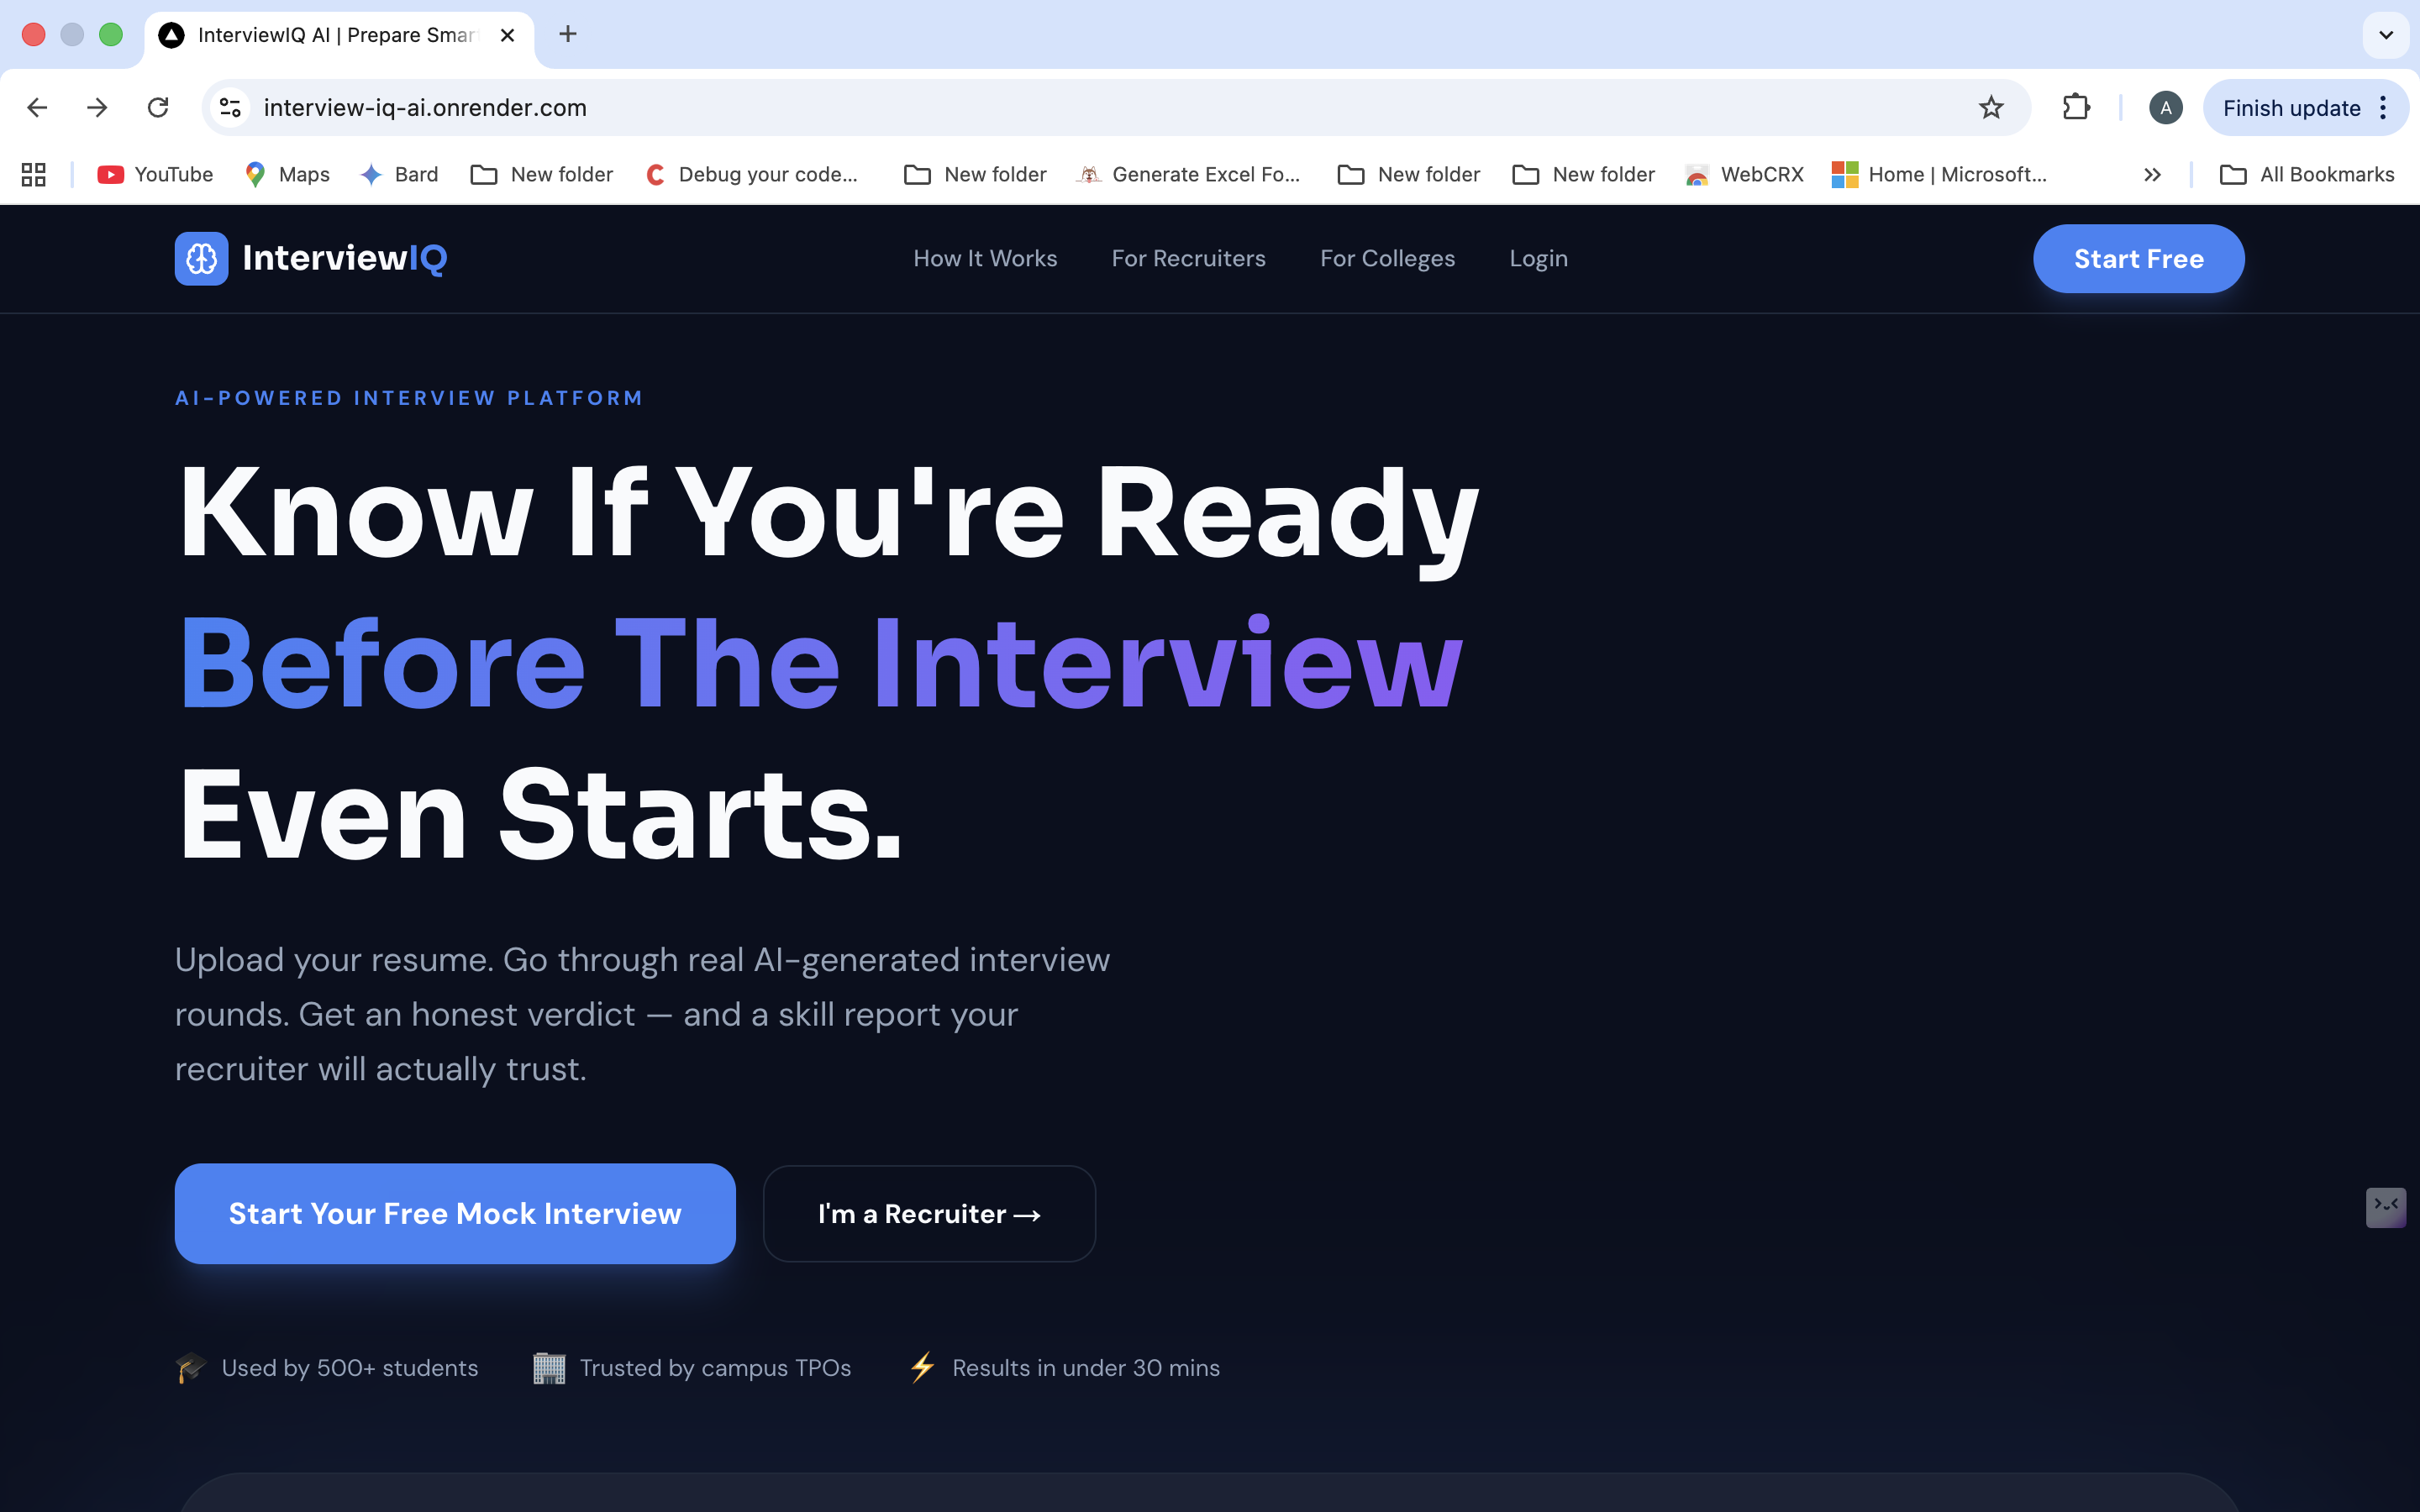The image size is (2420, 1512).
Task: Click the InterviewIQ brain logo
Action: [201, 258]
